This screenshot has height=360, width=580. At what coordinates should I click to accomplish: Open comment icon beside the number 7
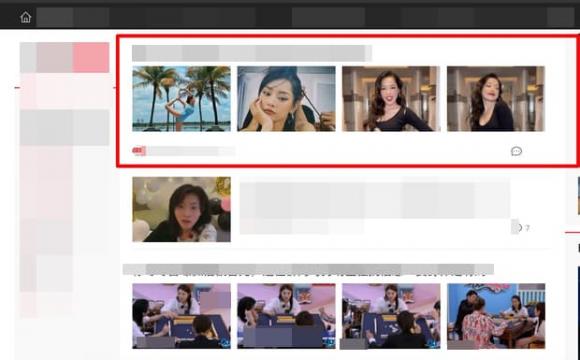[518, 228]
